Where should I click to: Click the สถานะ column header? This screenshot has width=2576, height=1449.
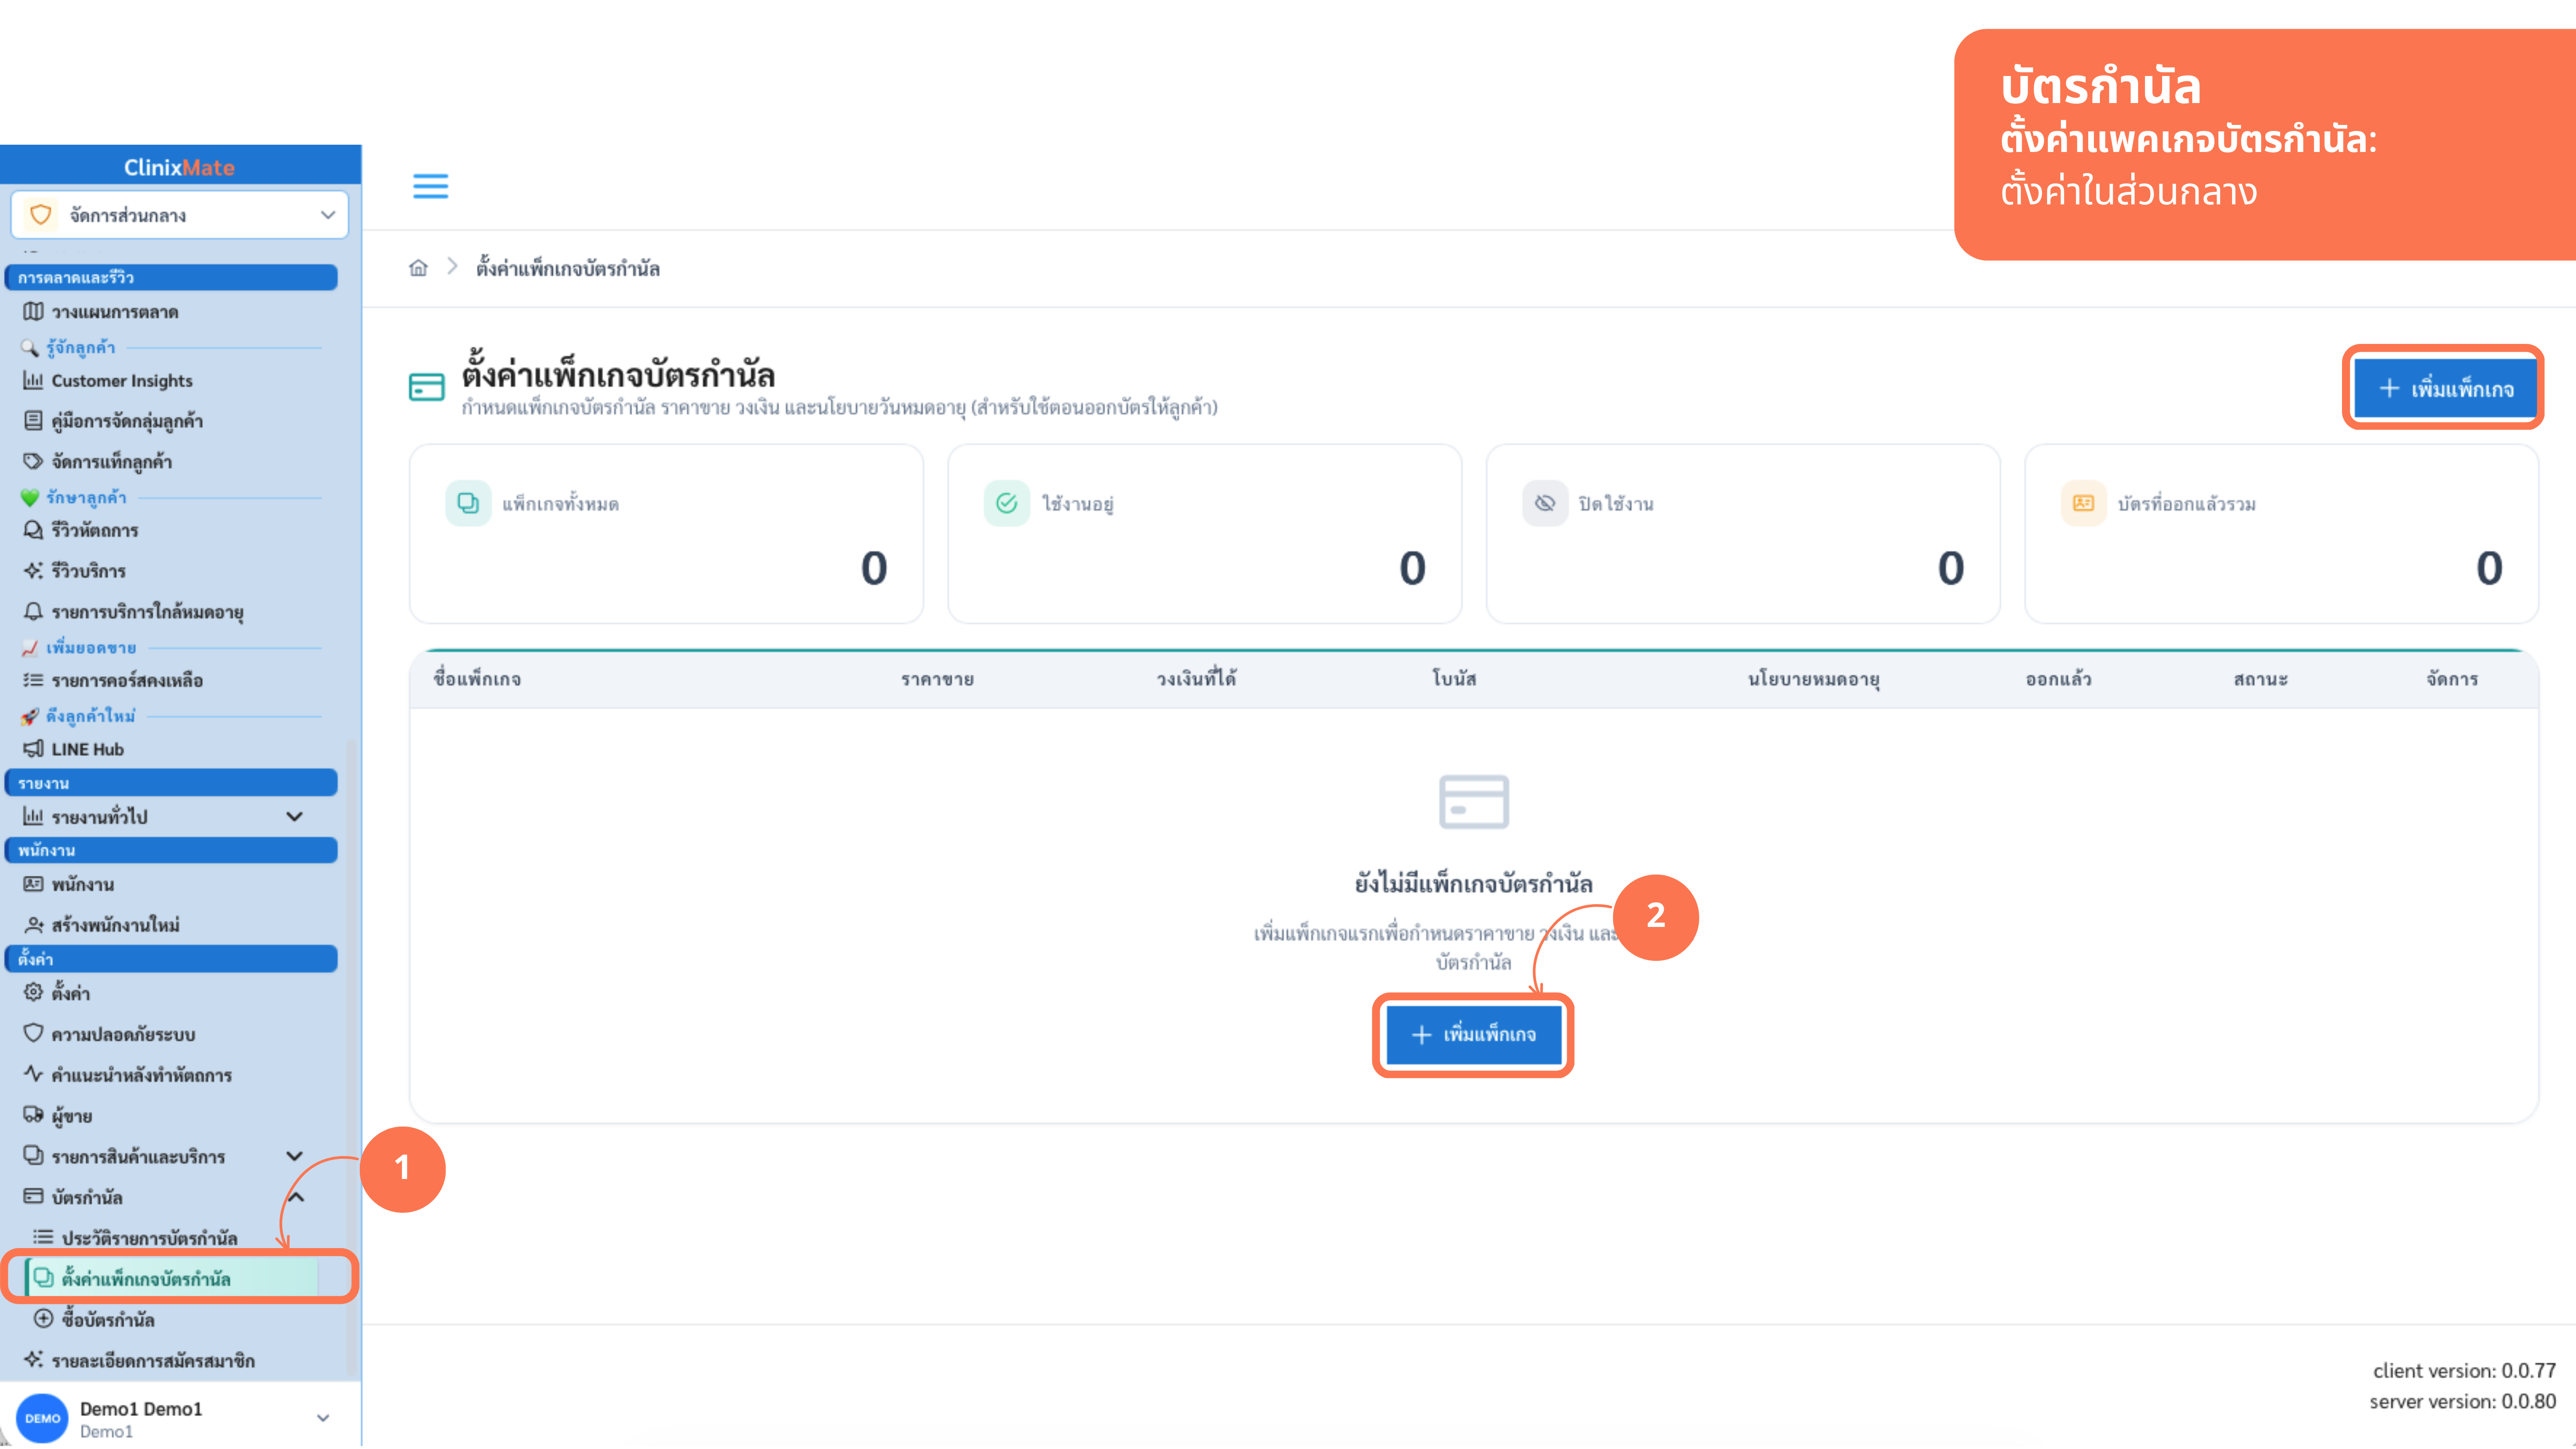2260,679
